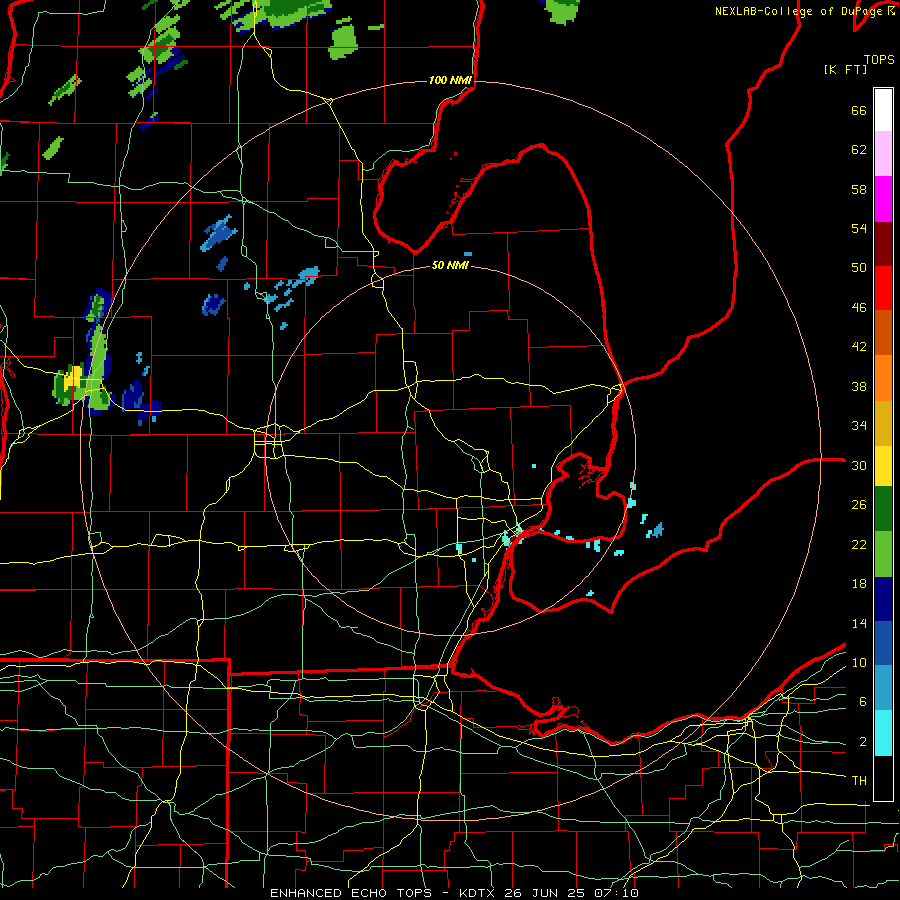This screenshot has height=900, width=900.
Task: Click the legend value '38'
Action: 859,386
